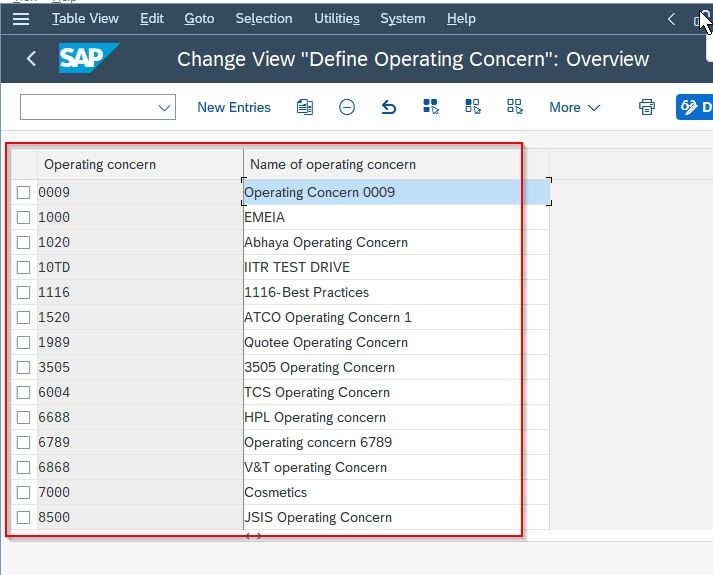The width and height of the screenshot is (713, 575).
Task: Check the row selector for 1989
Action: point(24,342)
